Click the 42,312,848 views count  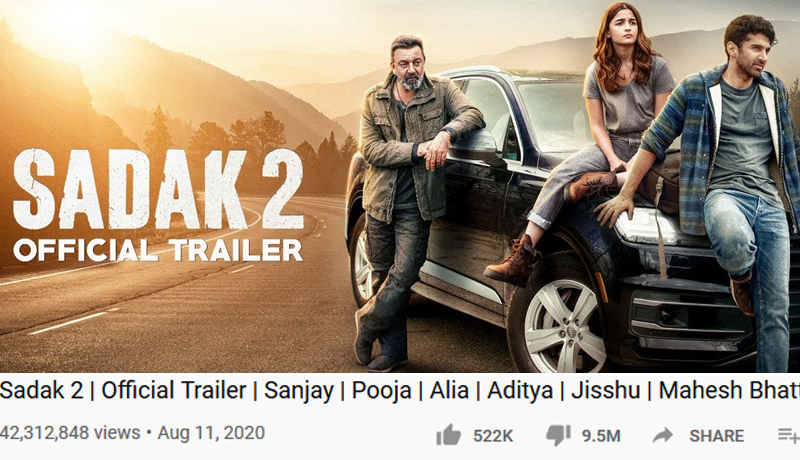tap(70, 433)
